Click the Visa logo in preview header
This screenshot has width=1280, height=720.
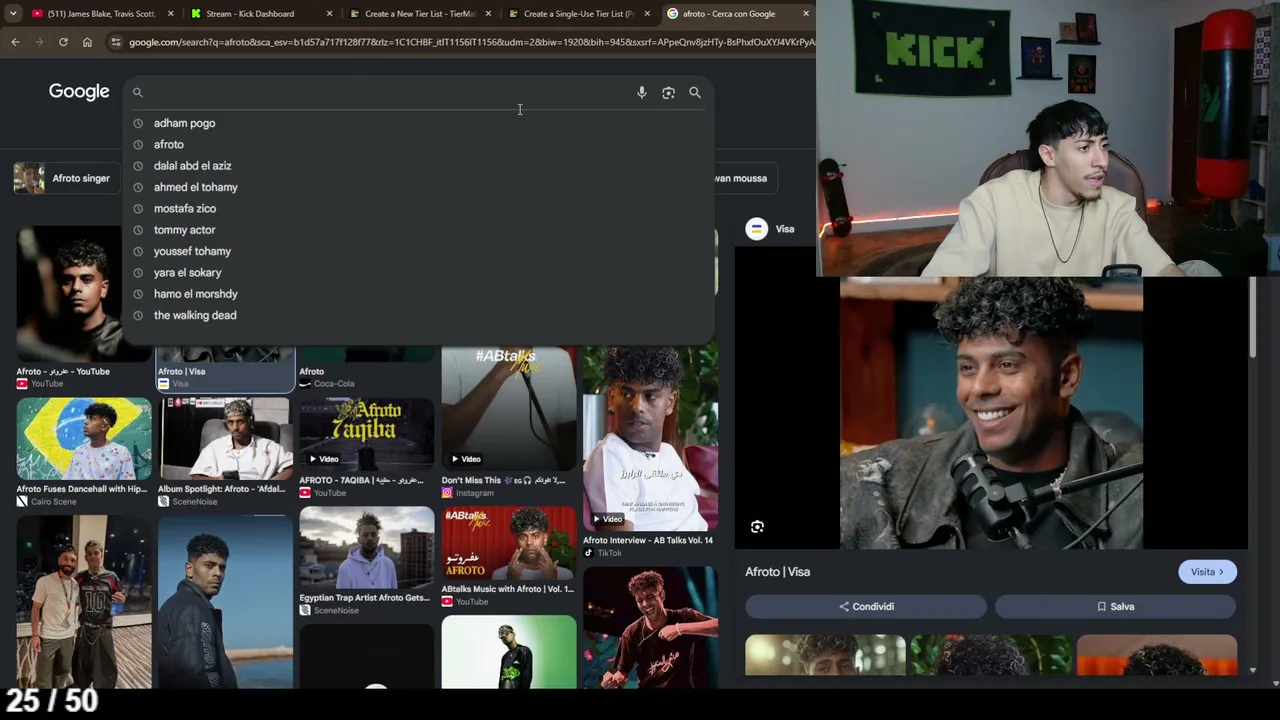(757, 229)
